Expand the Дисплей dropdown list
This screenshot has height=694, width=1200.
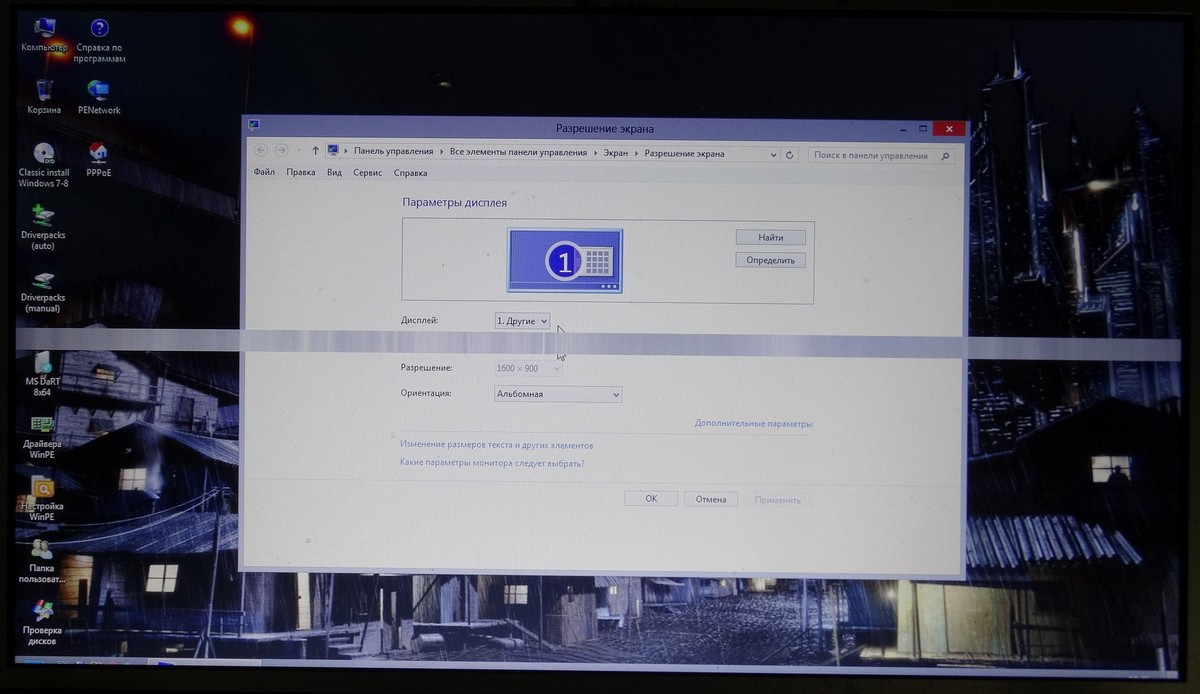[x=522, y=321]
